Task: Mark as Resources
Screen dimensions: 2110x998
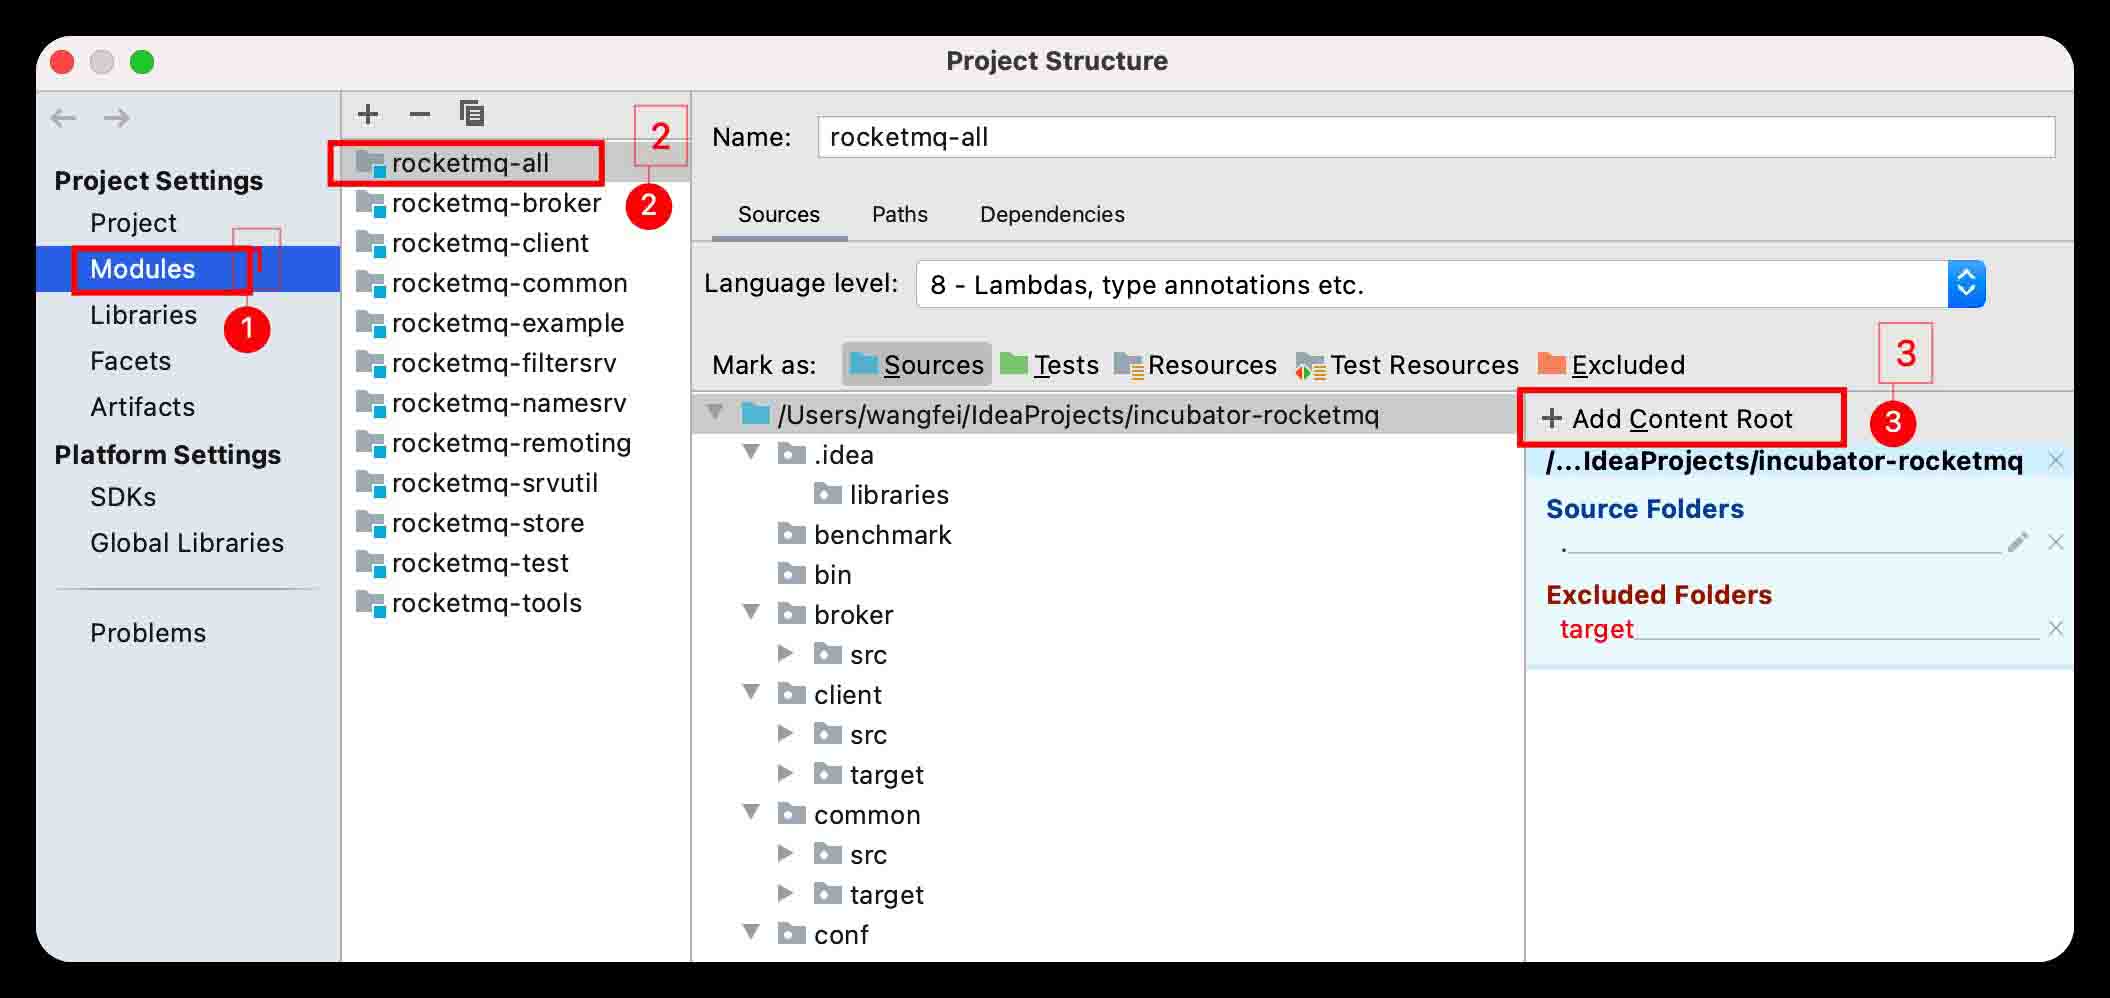Action: [x=1195, y=365]
